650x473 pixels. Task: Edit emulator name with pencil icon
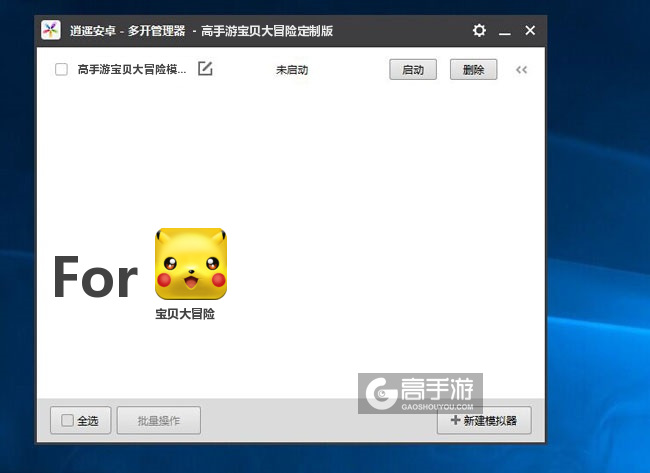pos(205,68)
